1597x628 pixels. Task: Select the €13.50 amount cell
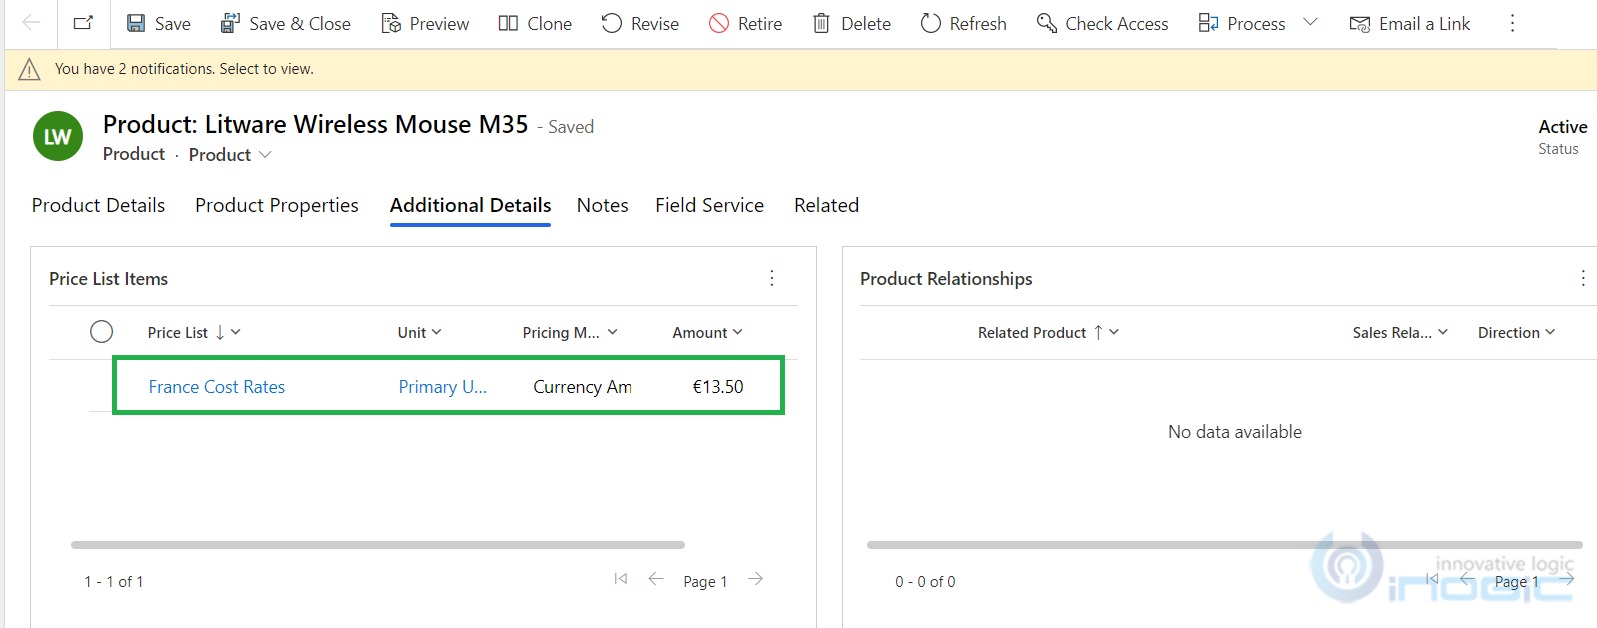click(x=718, y=387)
